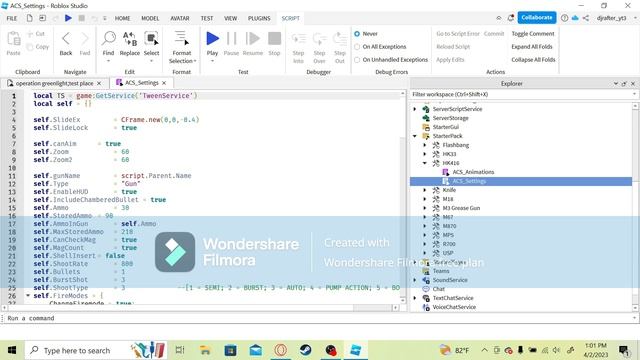Click the Step Over debugger icon

(319, 39)
